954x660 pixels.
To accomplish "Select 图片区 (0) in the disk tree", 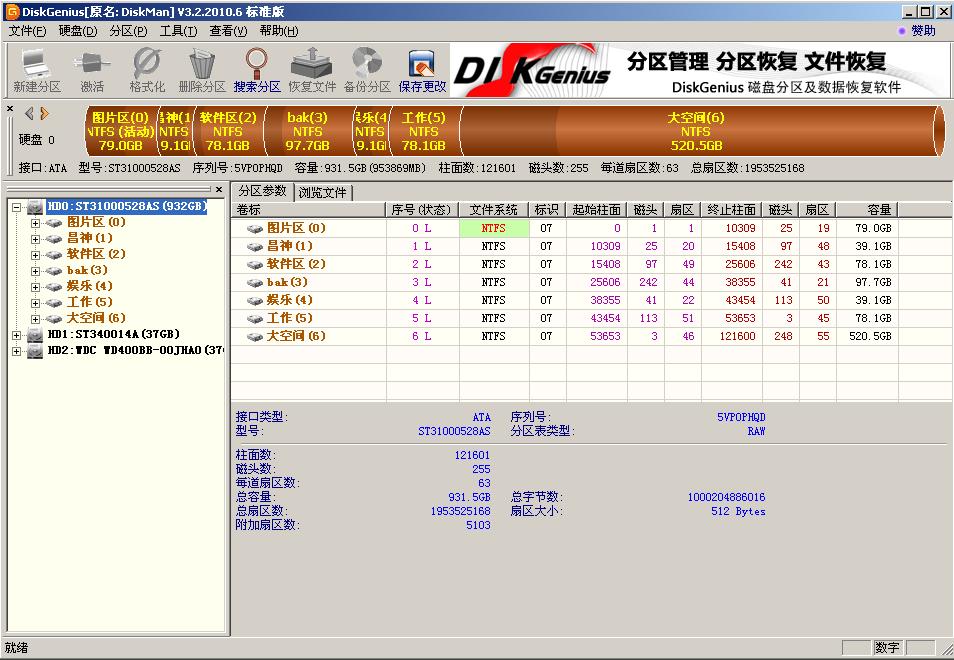I will (x=96, y=222).
